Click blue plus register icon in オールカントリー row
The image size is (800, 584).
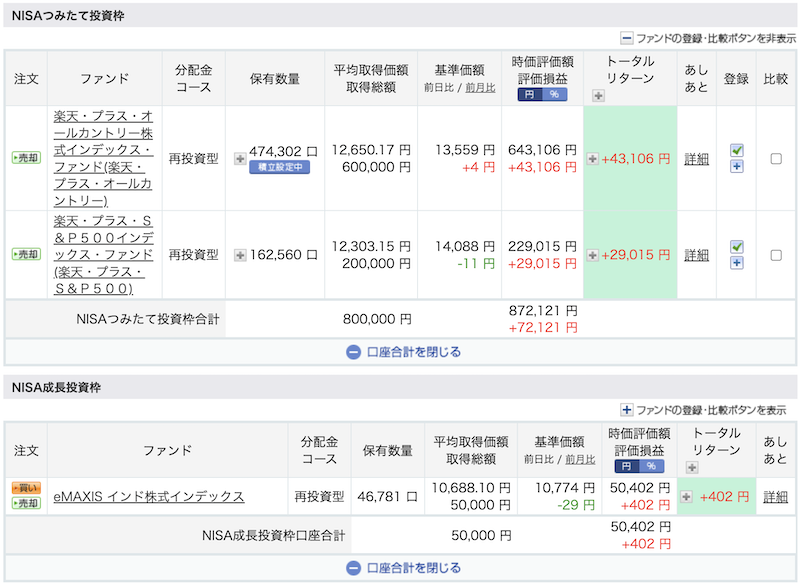[x=737, y=166]
